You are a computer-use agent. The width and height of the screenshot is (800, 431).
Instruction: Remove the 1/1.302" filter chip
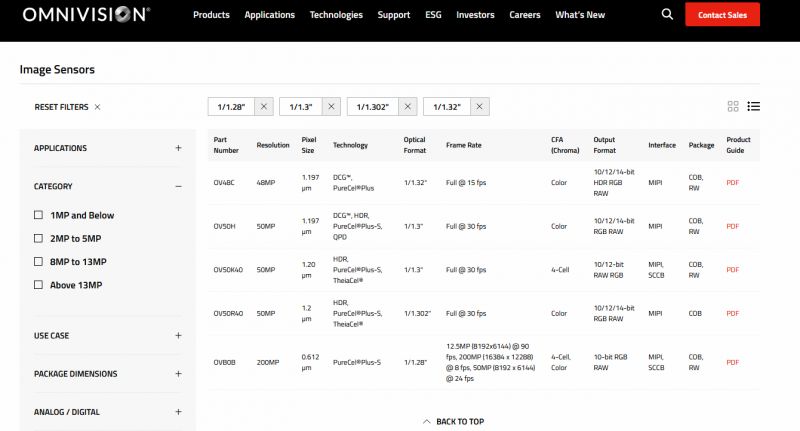coord(408,107)
